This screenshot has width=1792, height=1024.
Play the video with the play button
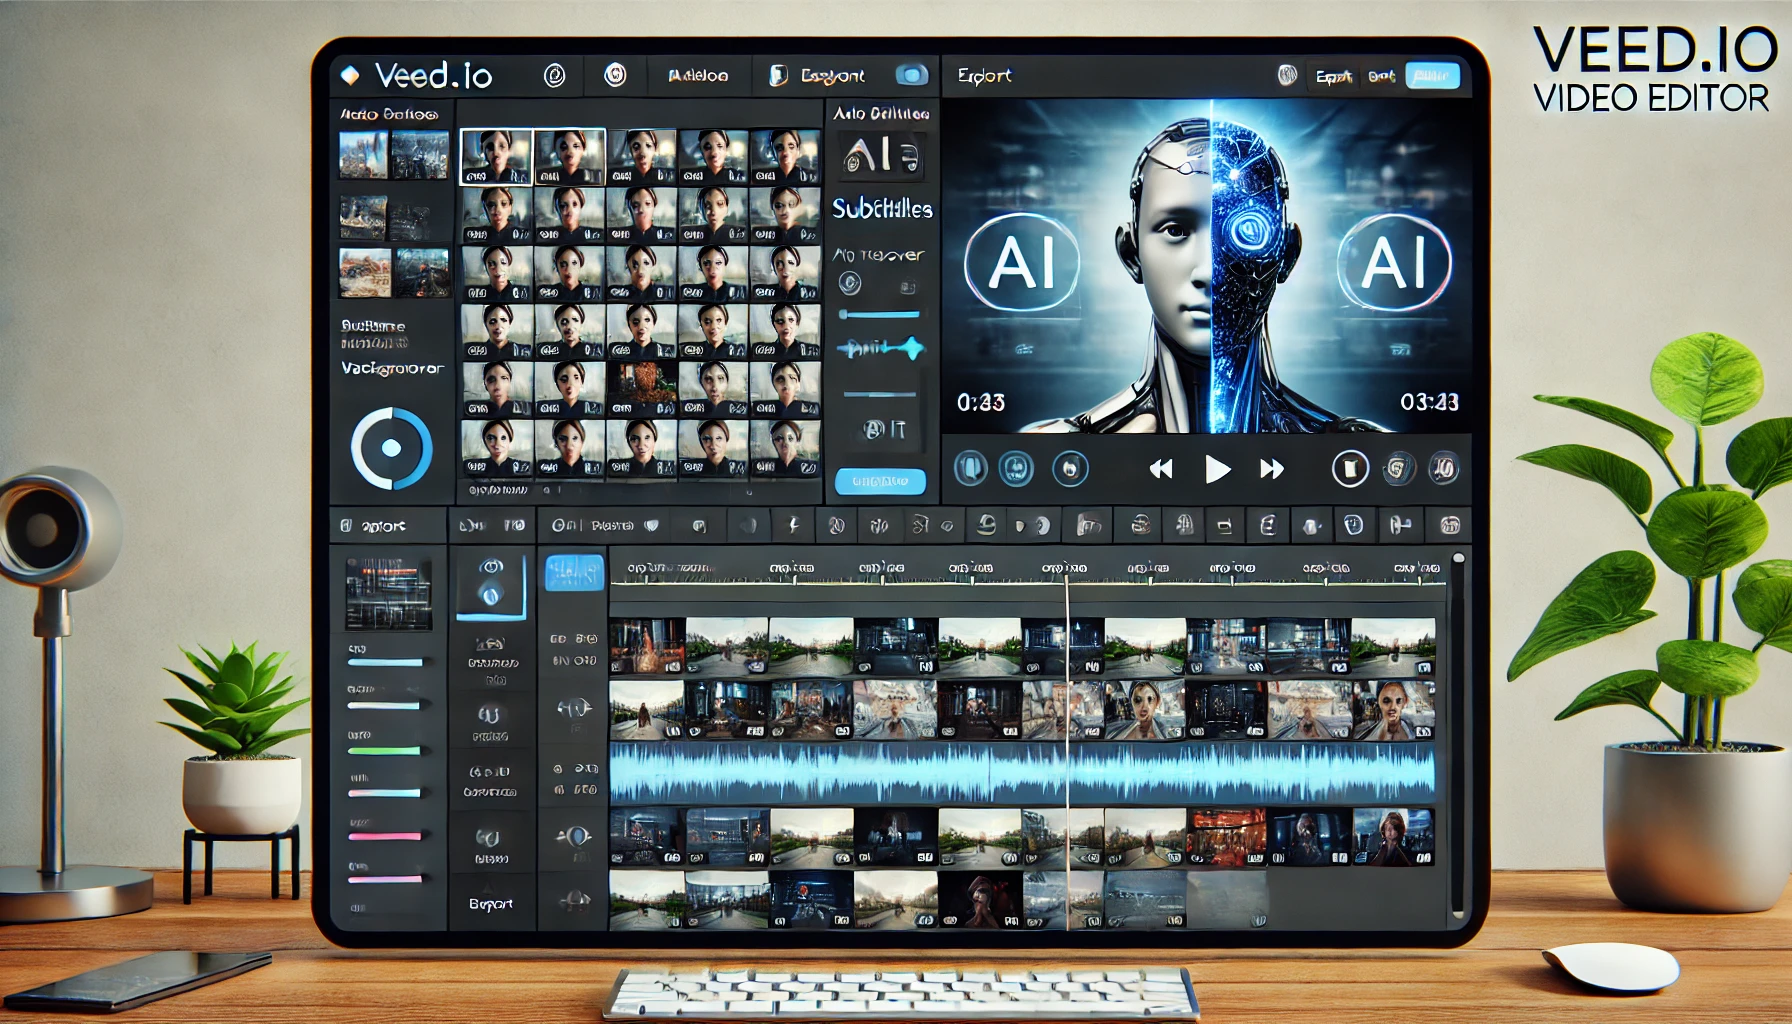point(1217,469)
